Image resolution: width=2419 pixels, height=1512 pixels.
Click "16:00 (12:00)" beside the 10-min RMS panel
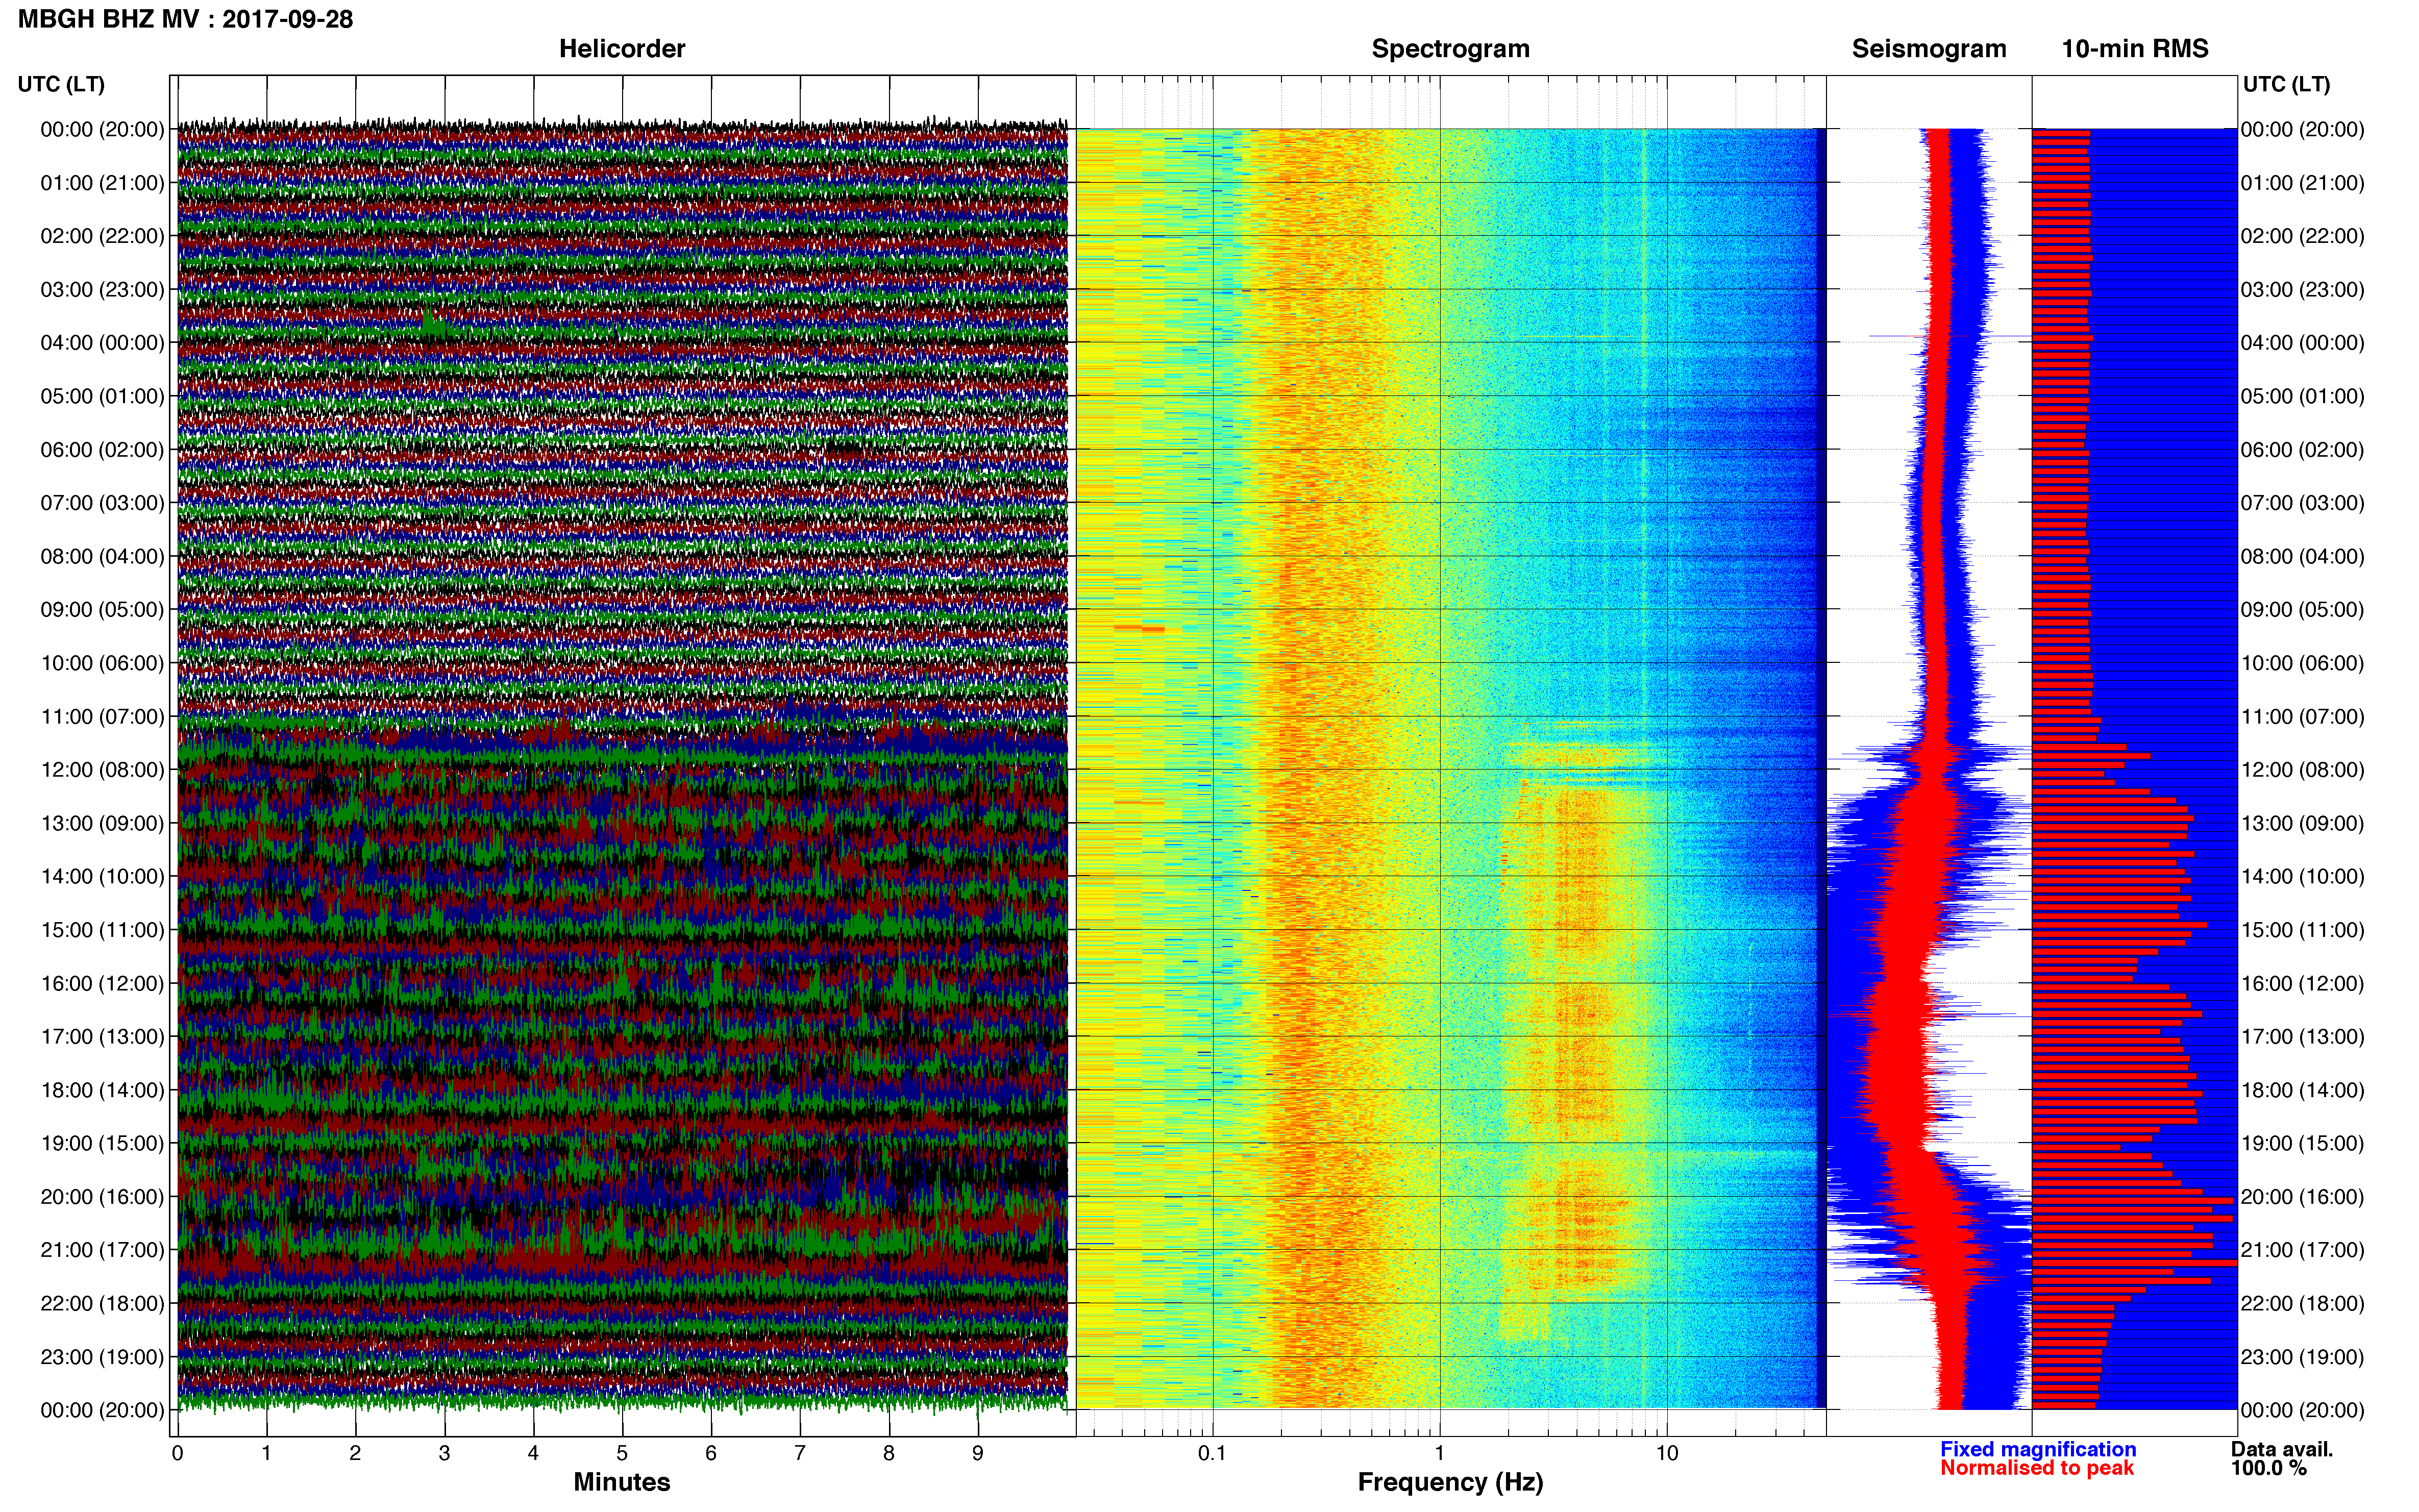tap(2303, 984)
